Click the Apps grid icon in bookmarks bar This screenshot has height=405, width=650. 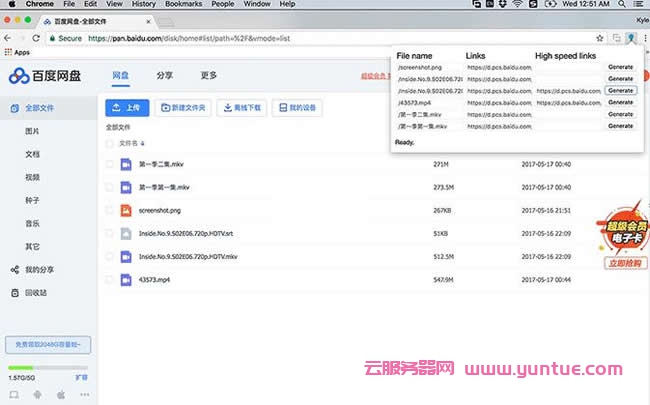9,51
